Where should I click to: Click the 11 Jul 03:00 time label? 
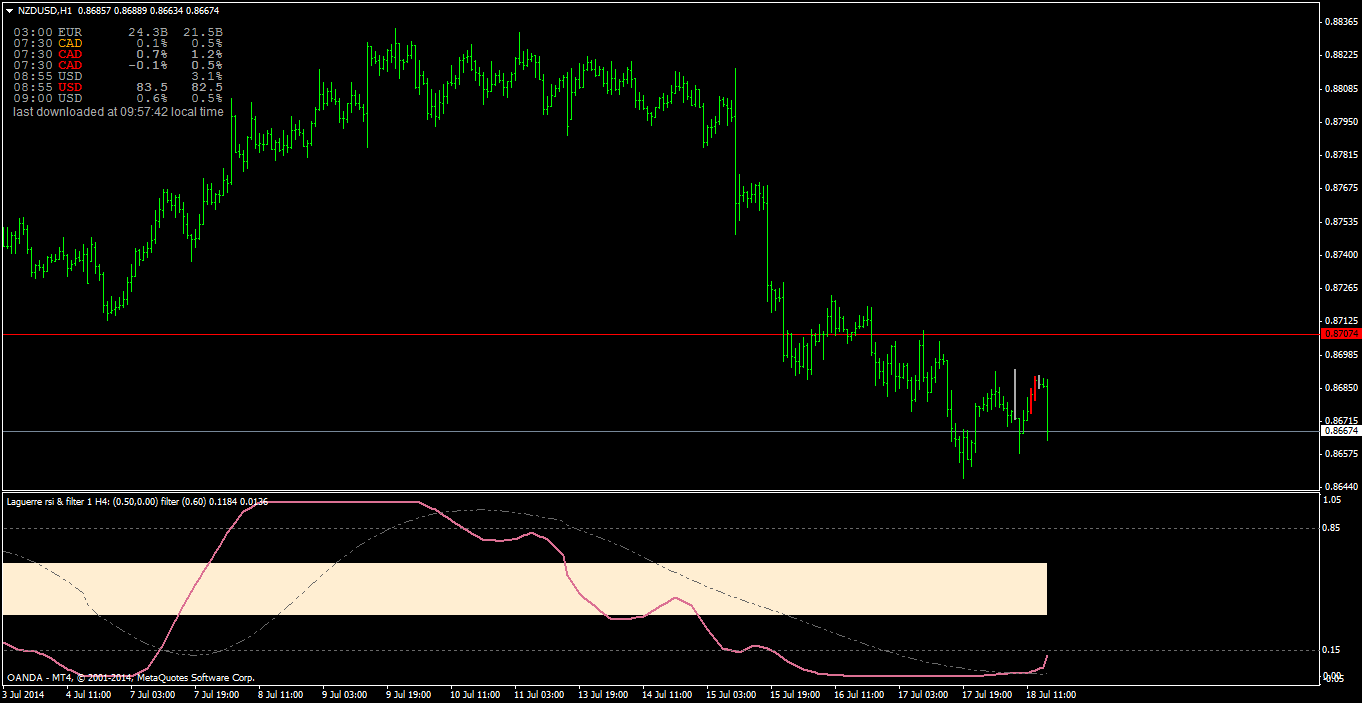[539, 693]
